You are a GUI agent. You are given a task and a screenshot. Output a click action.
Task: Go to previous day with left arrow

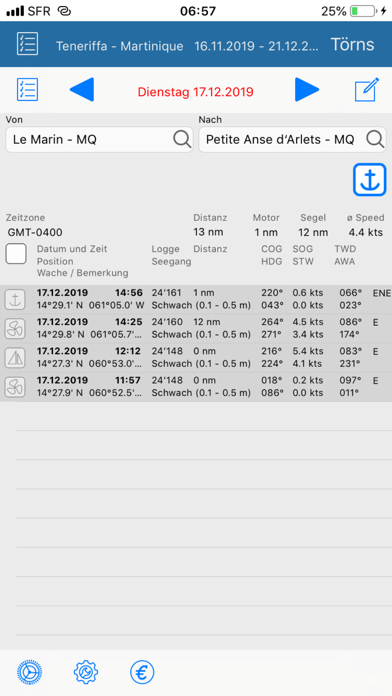pos(82,90)
